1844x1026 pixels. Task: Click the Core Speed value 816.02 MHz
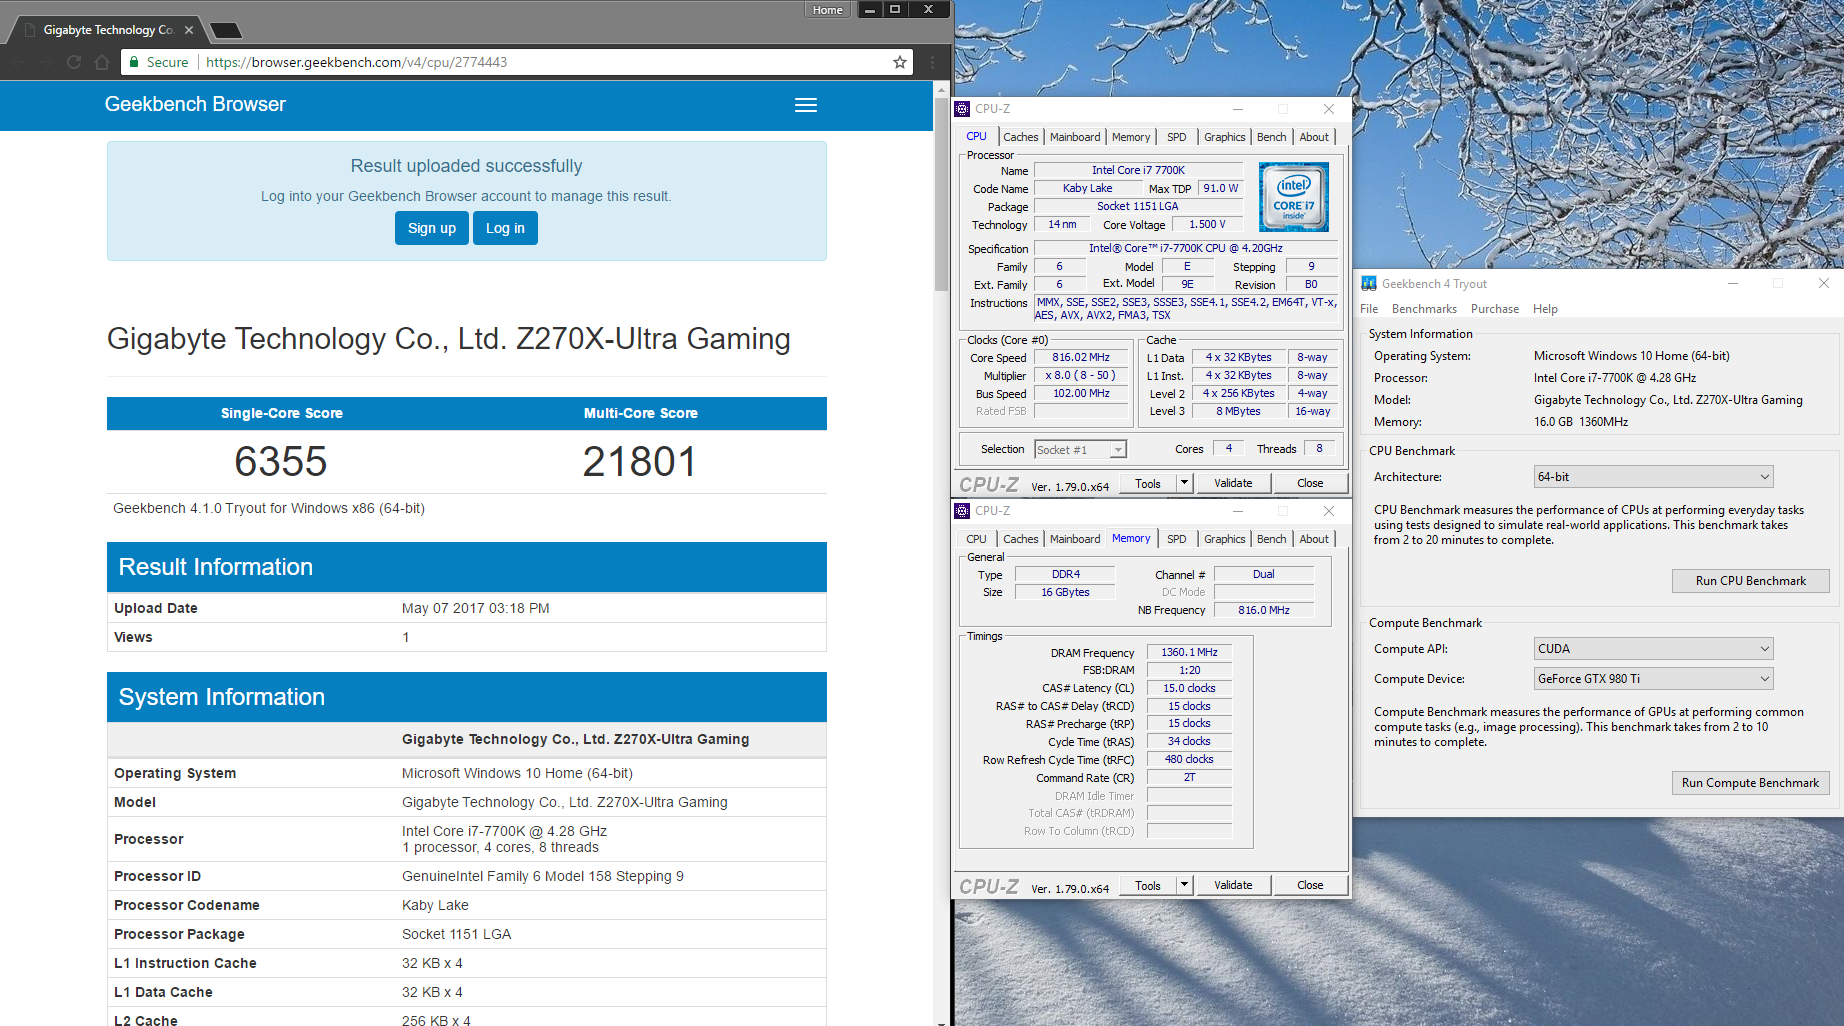1081,358
